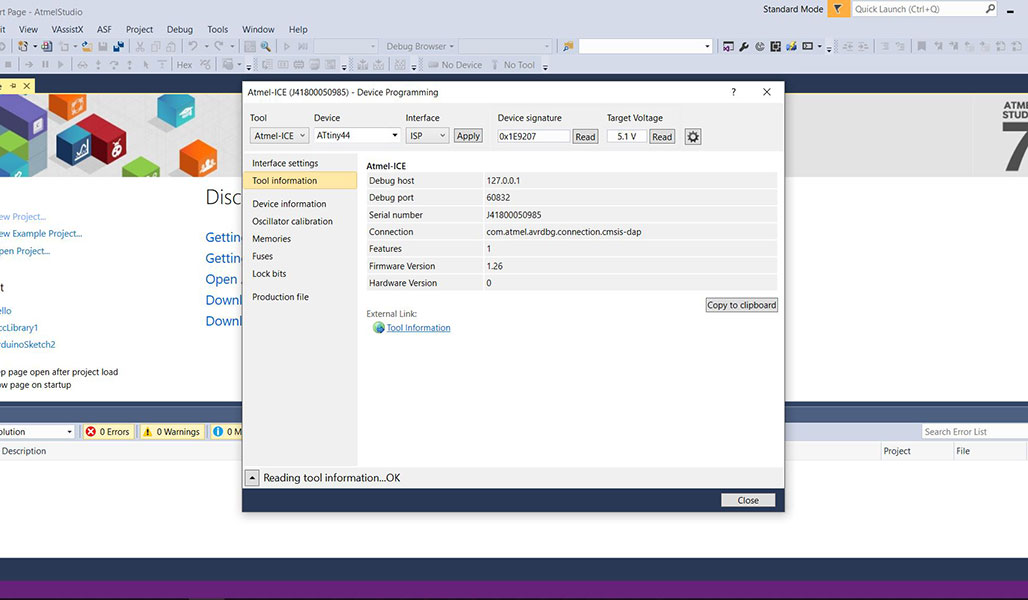Open the ASF menu
The height and width of the screenshot is (600, 1028).
(104, 30)
